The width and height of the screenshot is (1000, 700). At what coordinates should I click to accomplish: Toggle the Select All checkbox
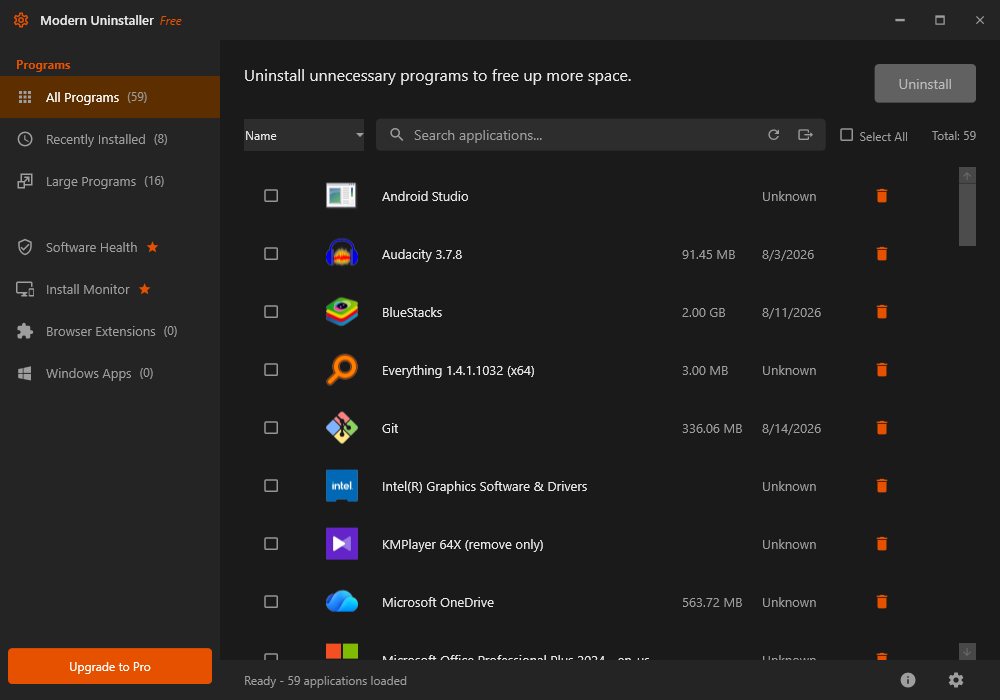tap(846, 135)
